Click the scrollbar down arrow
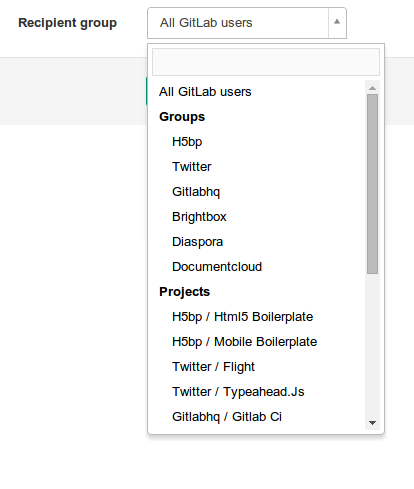Image resolution: width=414 pixels, height=489 pixels. (x=372, y=423)
